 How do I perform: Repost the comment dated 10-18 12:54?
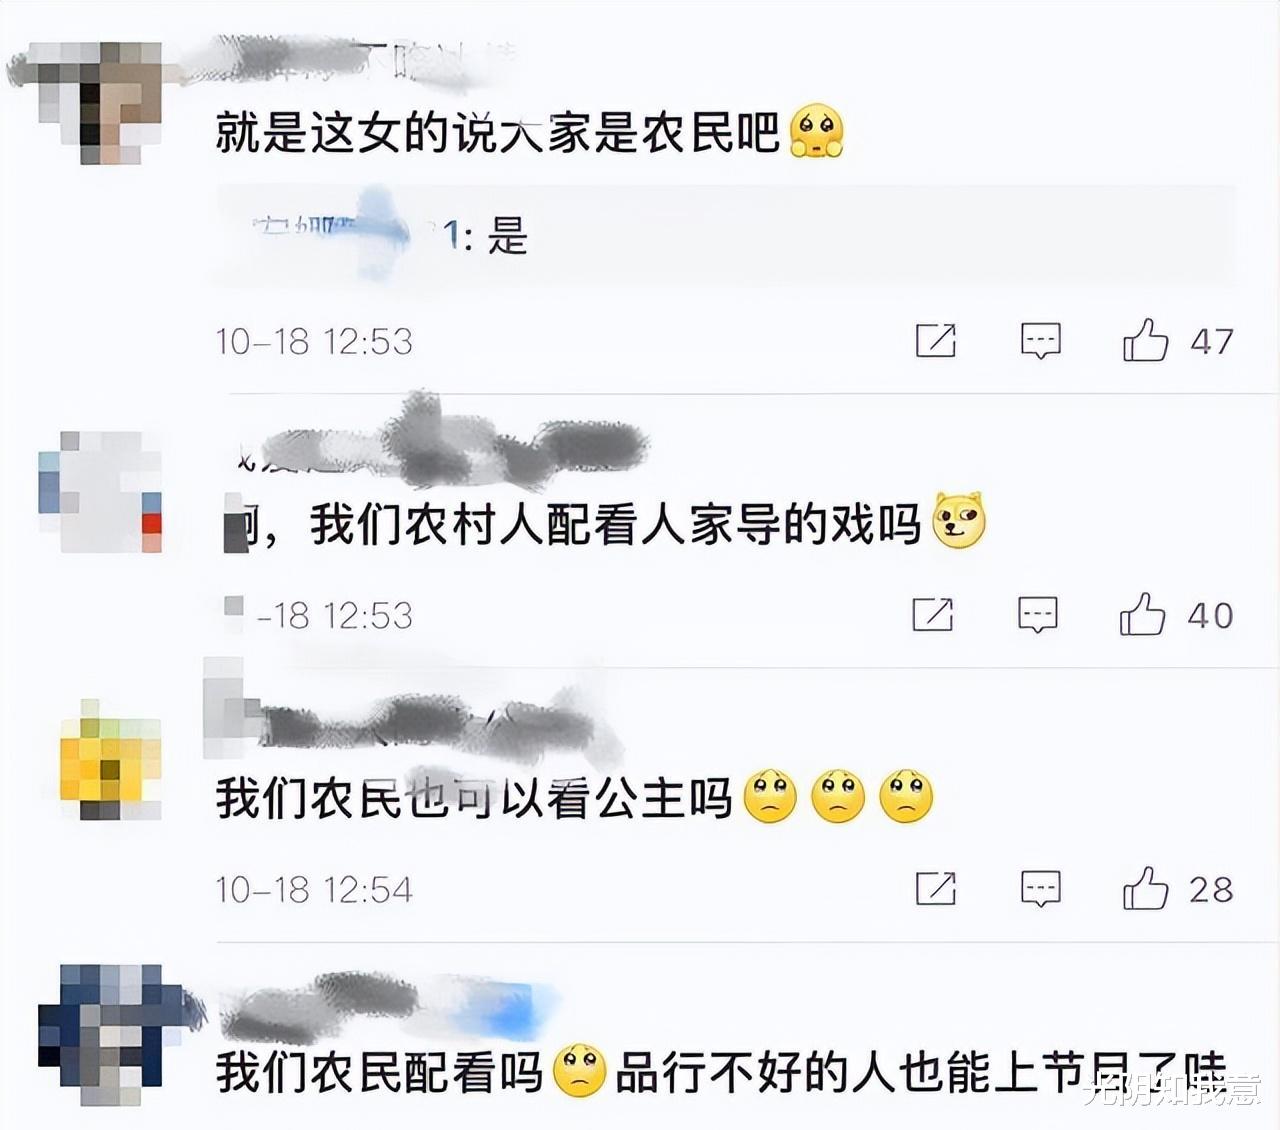(936, 888)
